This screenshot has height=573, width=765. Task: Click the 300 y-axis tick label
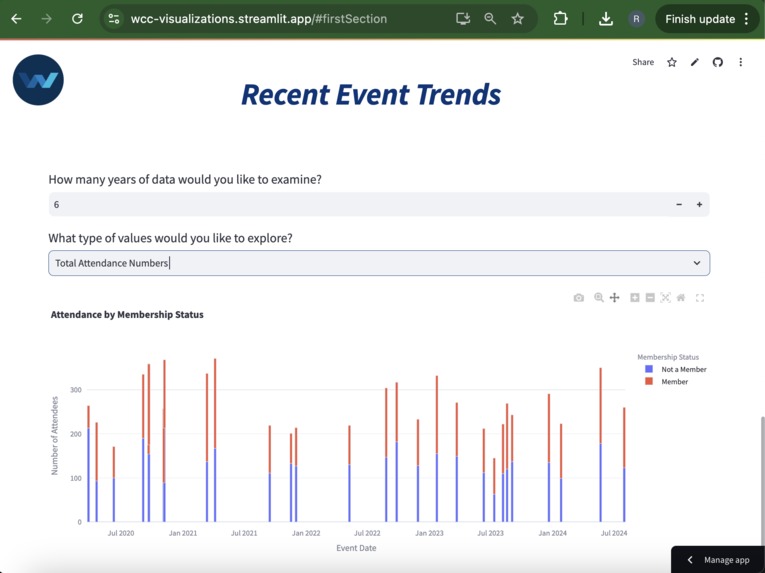(x=76, y=390)
